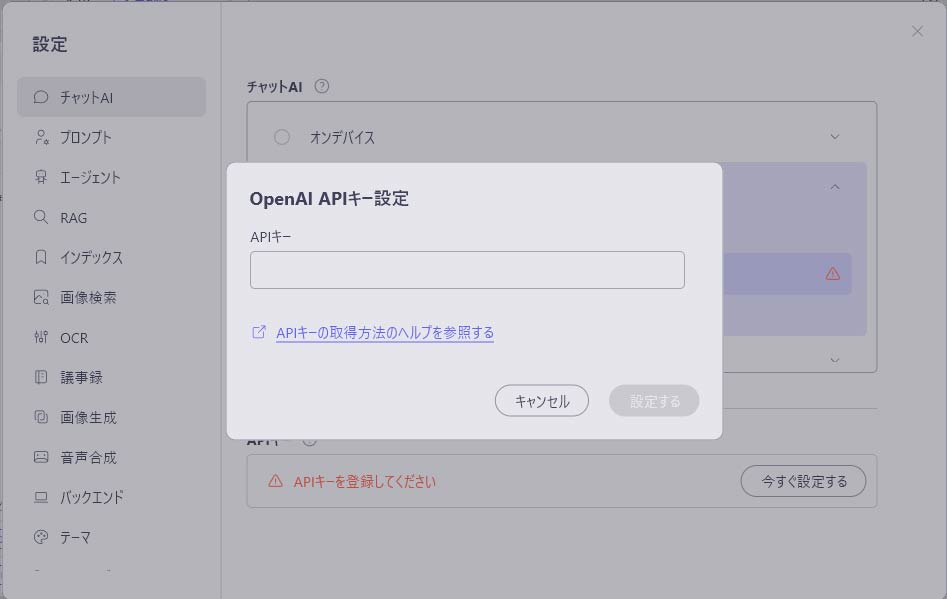Click the external link icon beside help link
Screen dimensions: 947x599
pos(258,332)
